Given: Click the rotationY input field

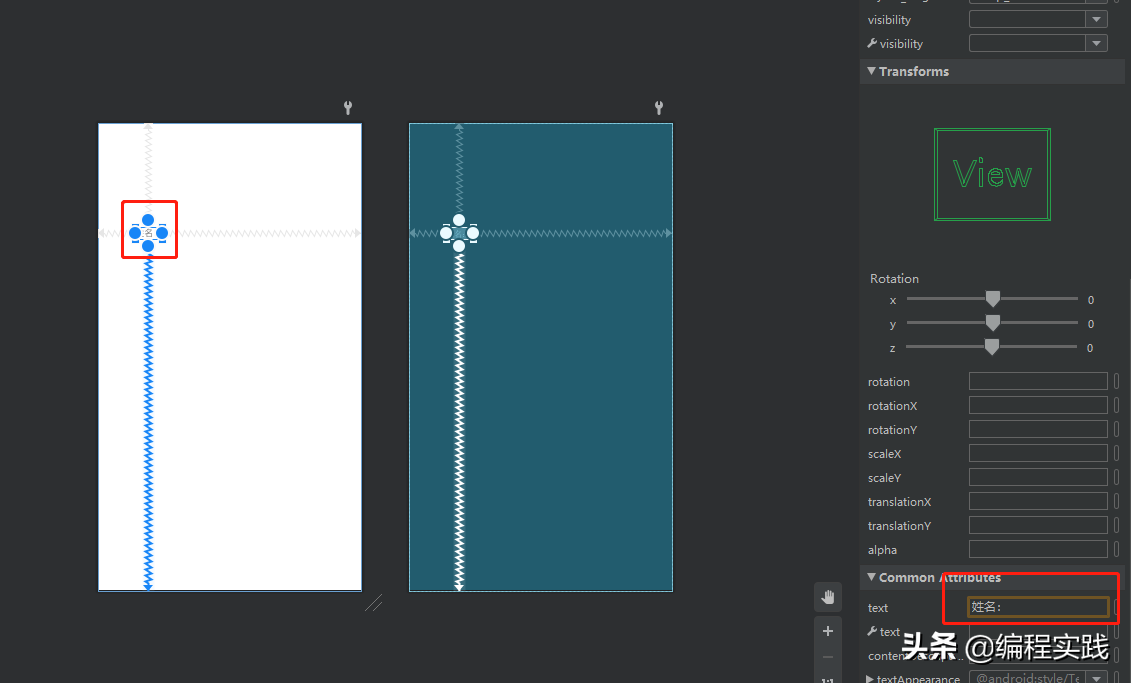Looking at the screenshot, I should point(1038,429).
